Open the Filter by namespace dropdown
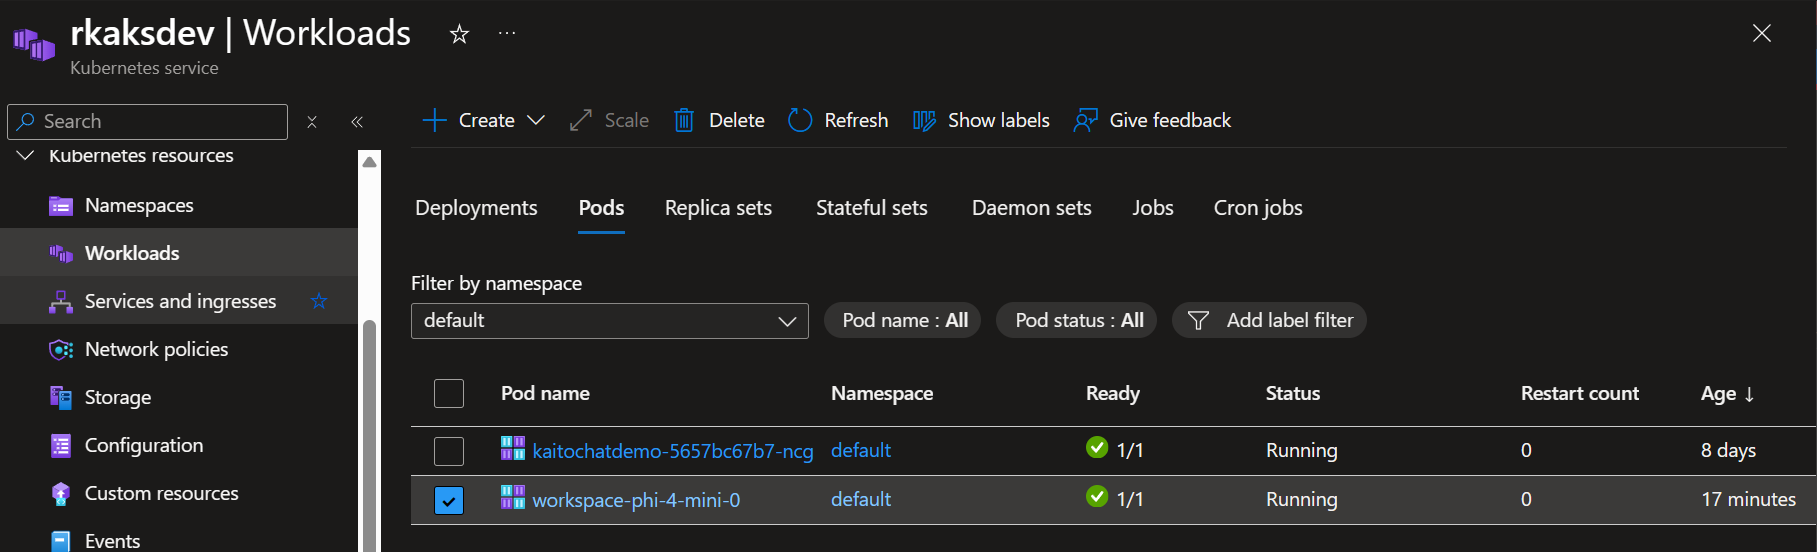 (609, 321)
